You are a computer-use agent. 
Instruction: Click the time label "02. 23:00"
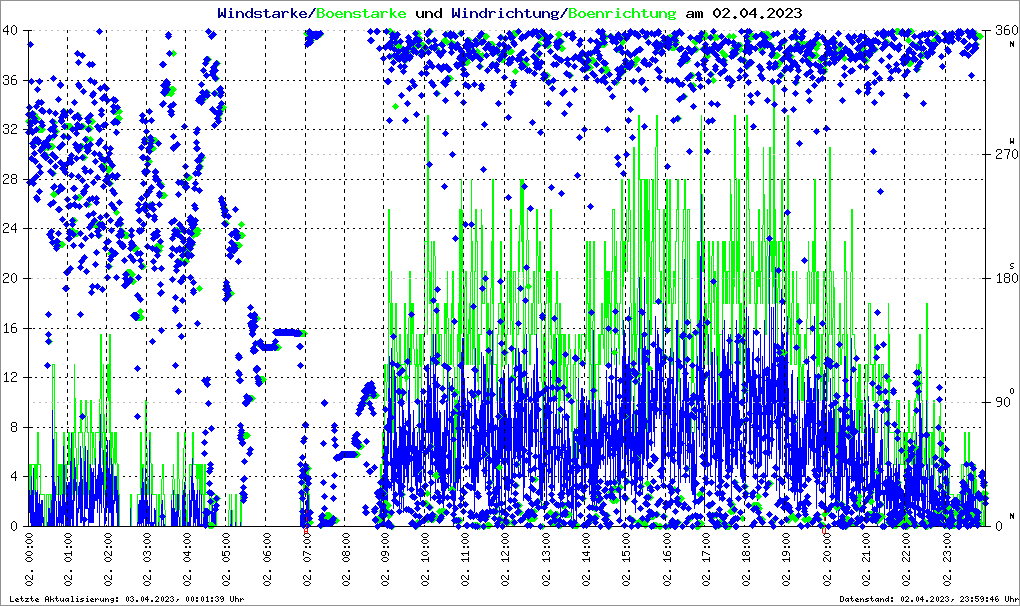click(946, 559)
